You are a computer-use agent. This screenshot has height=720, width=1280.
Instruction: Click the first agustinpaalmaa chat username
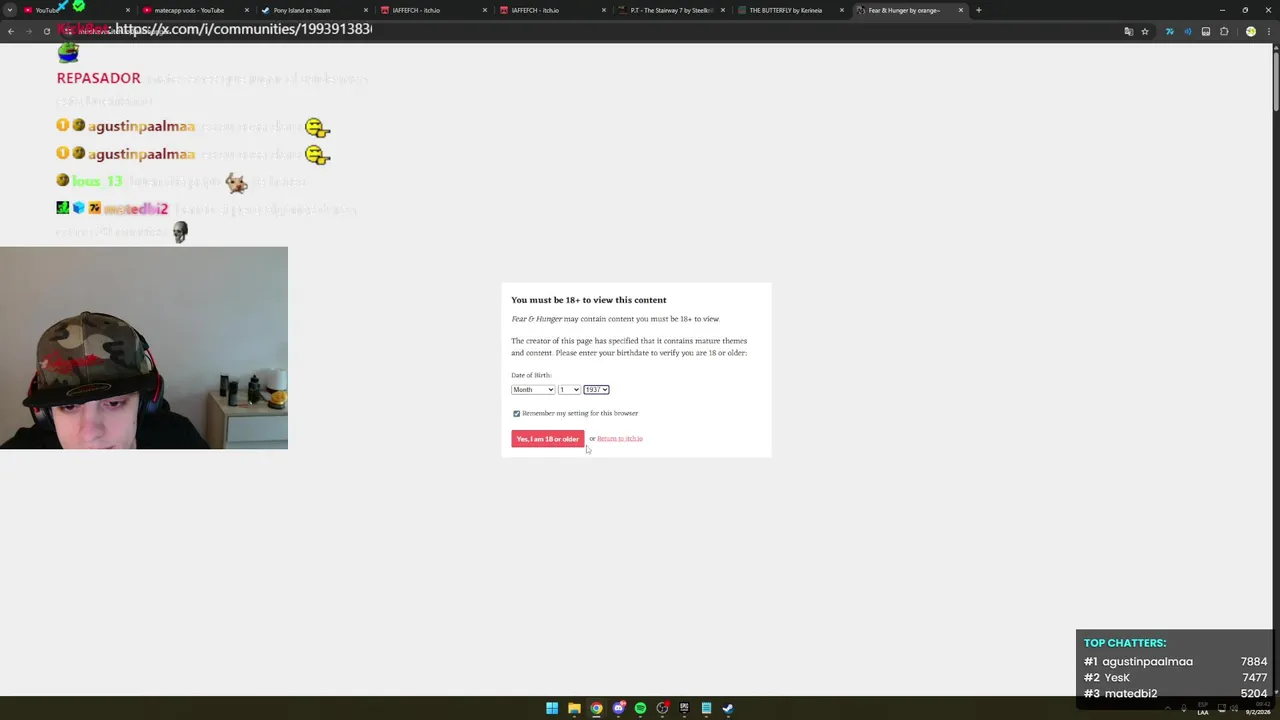[141, 126]
